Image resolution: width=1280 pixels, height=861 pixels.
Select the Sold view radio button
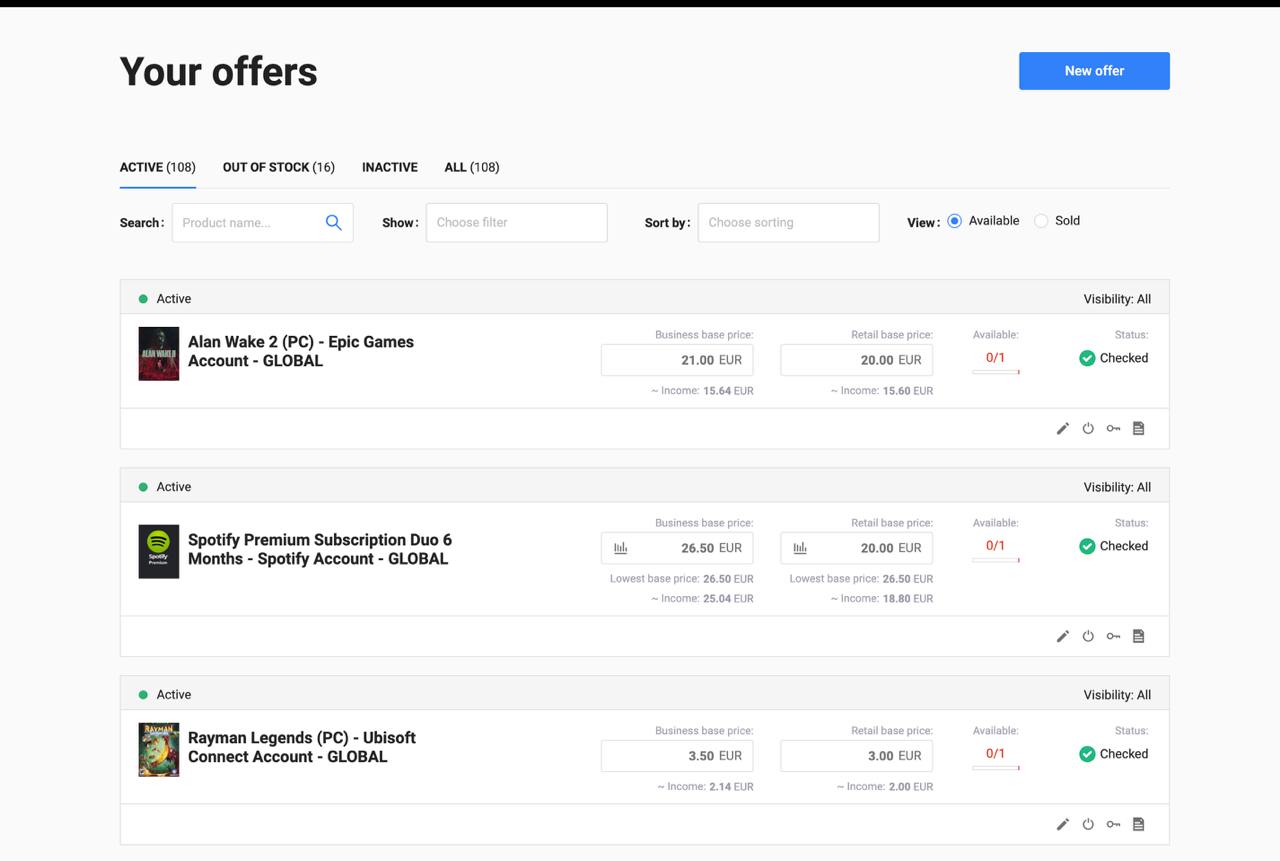pos(1041,221)
